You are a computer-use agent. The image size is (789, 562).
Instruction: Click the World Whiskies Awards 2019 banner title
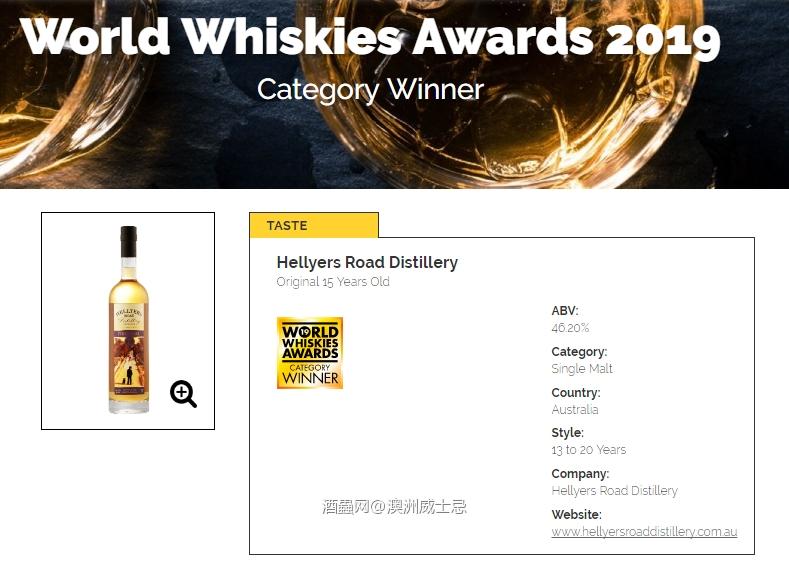(370, 38)
